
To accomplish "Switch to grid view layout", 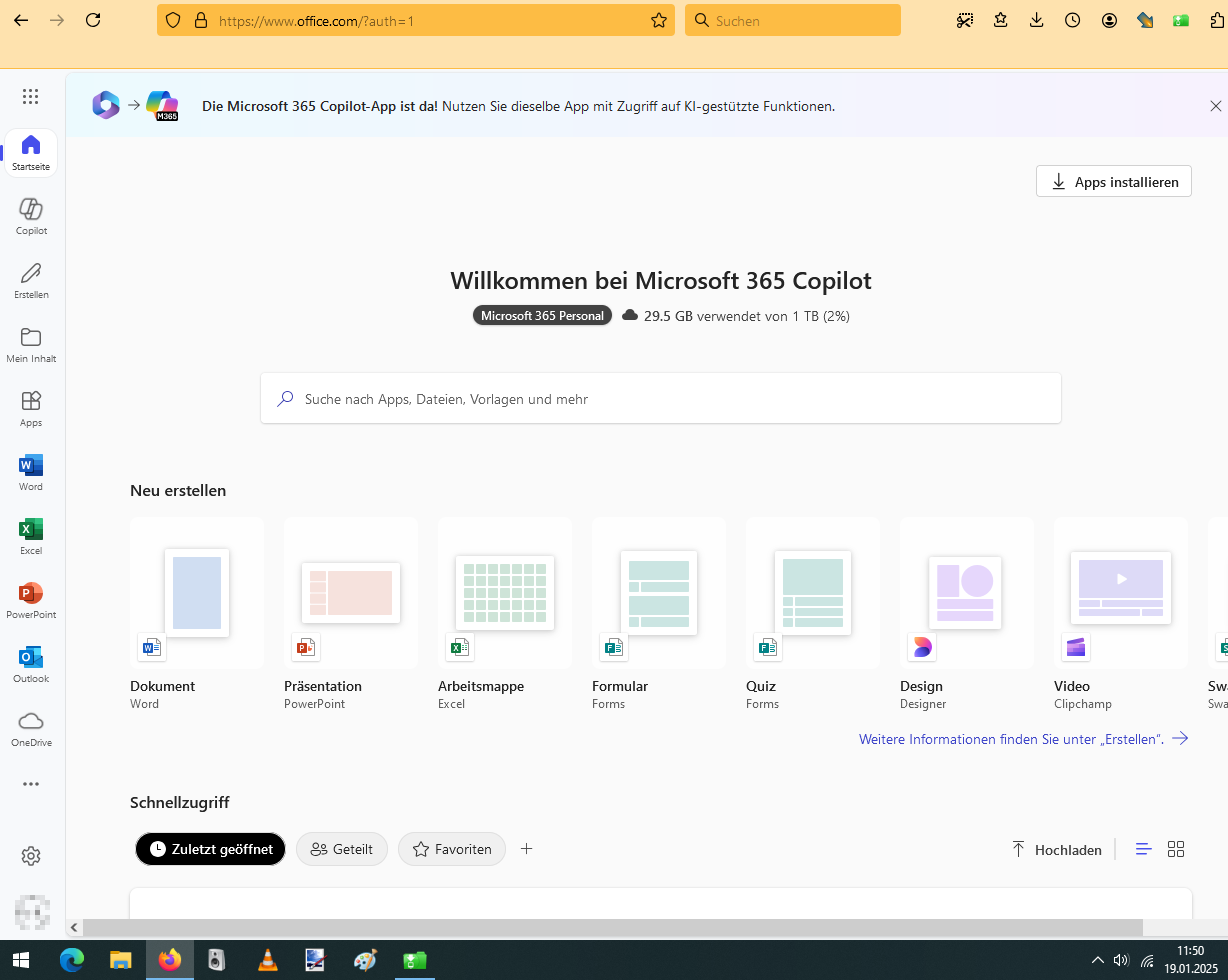I will [x=1176, y=849].
